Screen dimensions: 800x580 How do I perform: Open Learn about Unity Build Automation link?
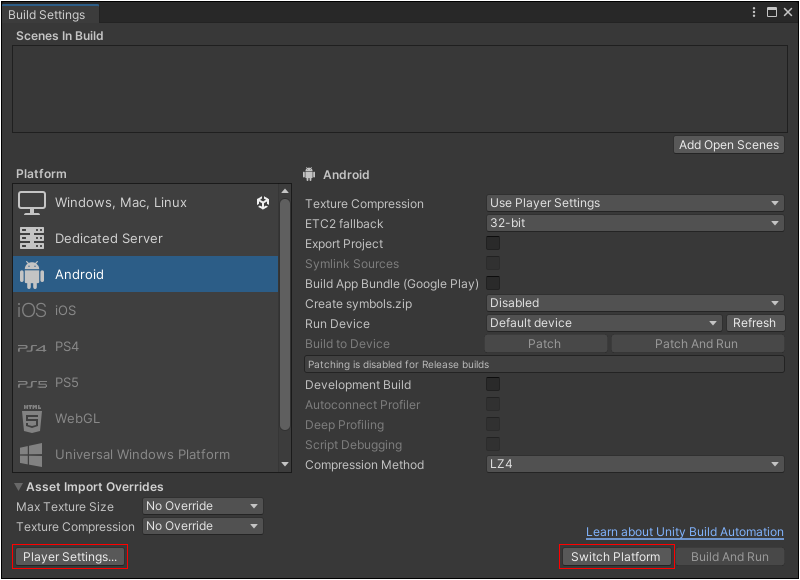point(684,532)
